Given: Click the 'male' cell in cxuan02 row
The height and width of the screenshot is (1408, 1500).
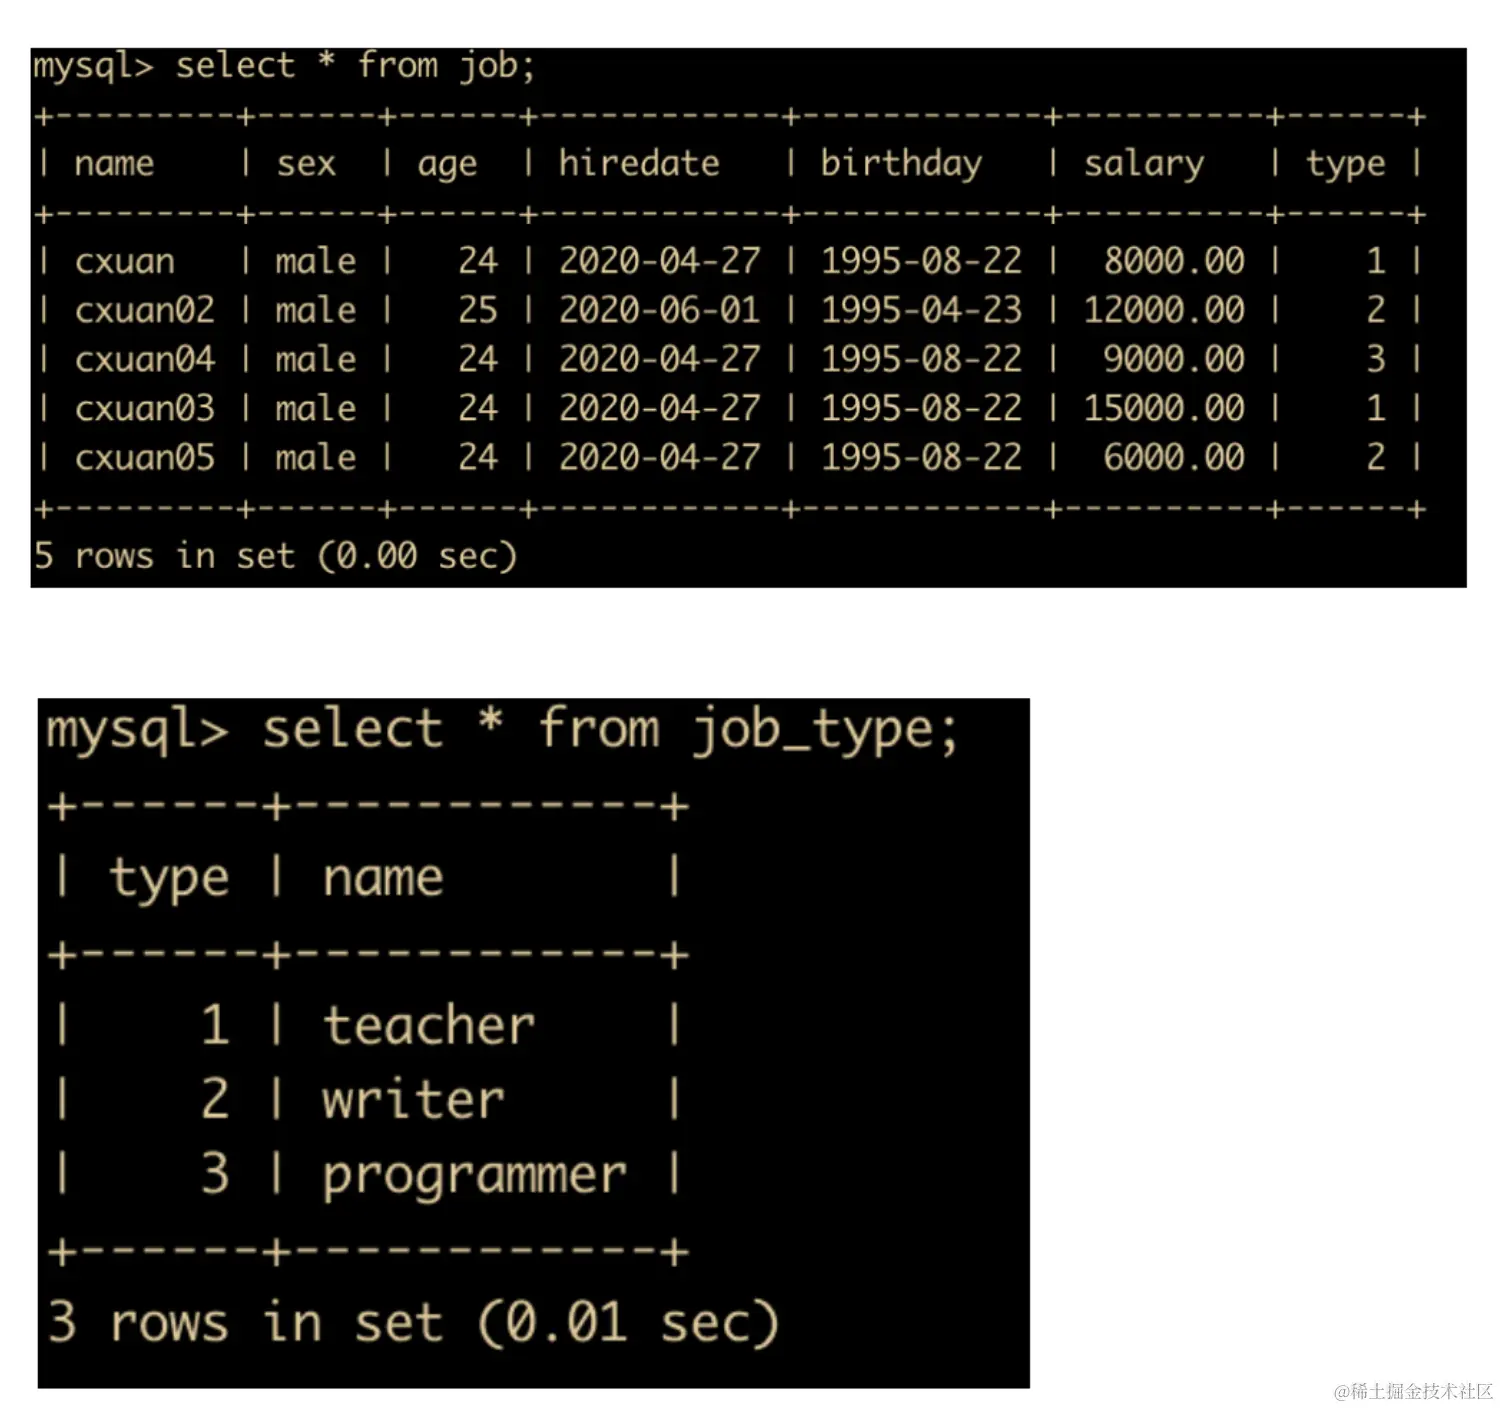Looking at the screenshot, I should 316,310.
